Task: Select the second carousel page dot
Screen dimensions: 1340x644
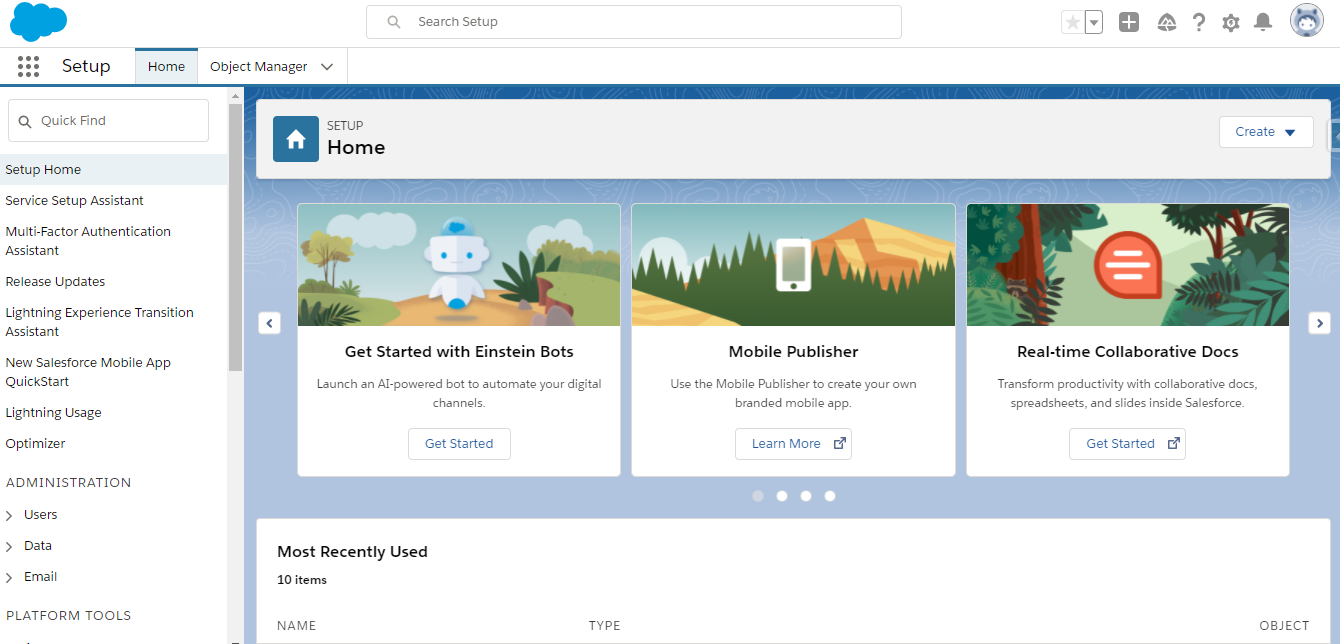Action: [782, 496]
